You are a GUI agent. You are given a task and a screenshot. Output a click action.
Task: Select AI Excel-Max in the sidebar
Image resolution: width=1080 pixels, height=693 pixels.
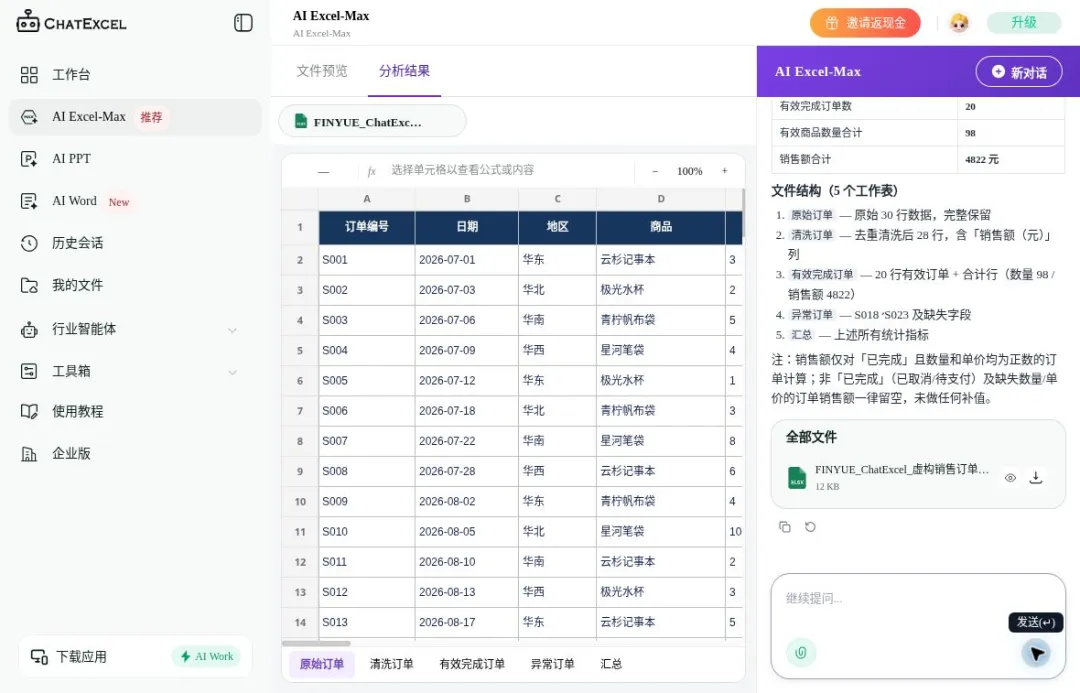pos(135,117)
